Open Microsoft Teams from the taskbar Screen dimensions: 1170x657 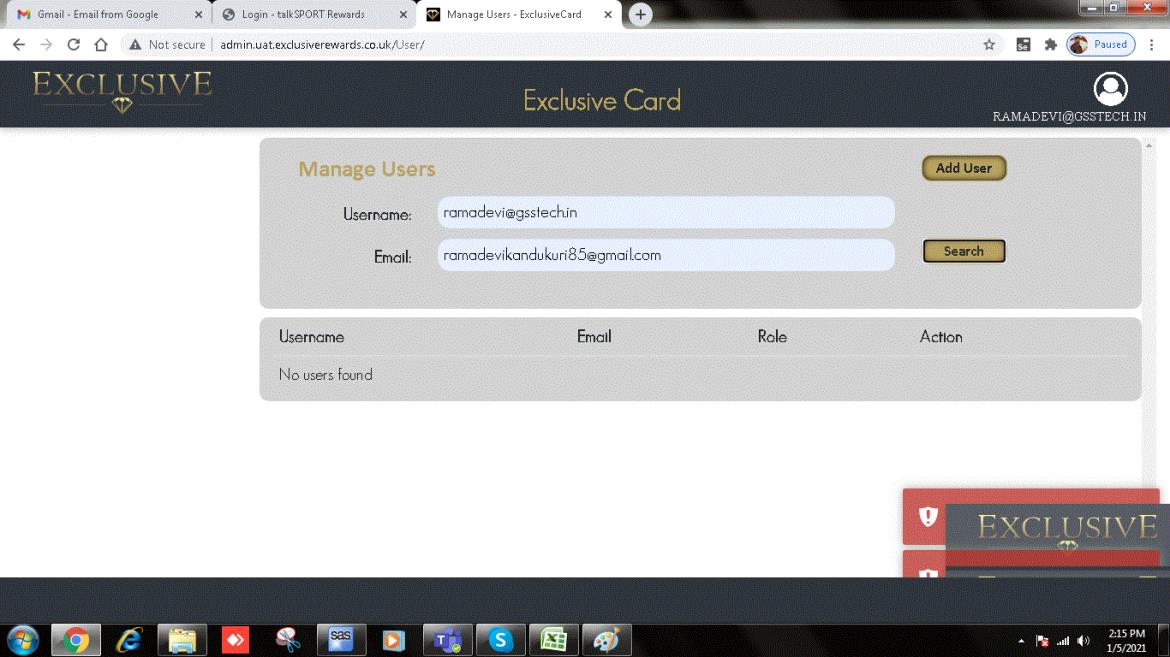447,640
